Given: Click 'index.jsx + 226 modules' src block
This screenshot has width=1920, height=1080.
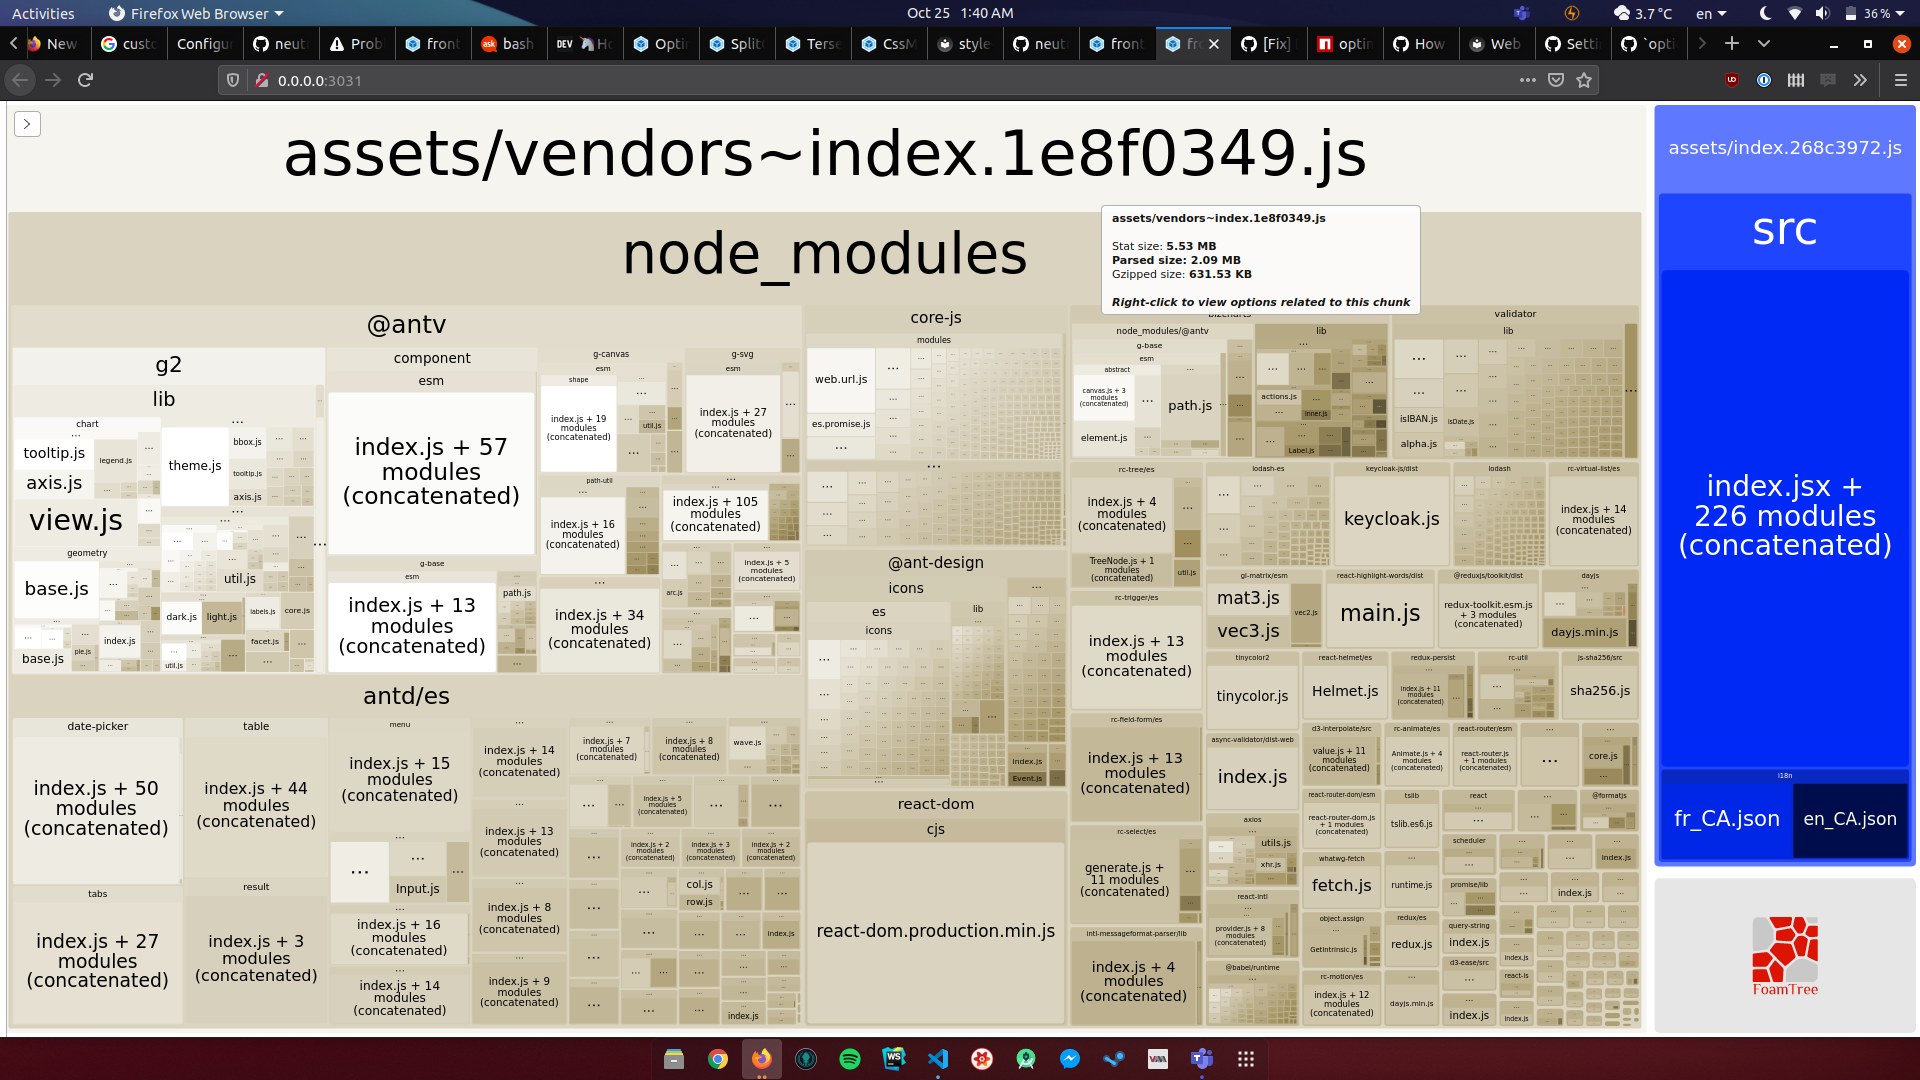Looking at the screenshot, I should pyautogui.click(x=1785, y=516).
